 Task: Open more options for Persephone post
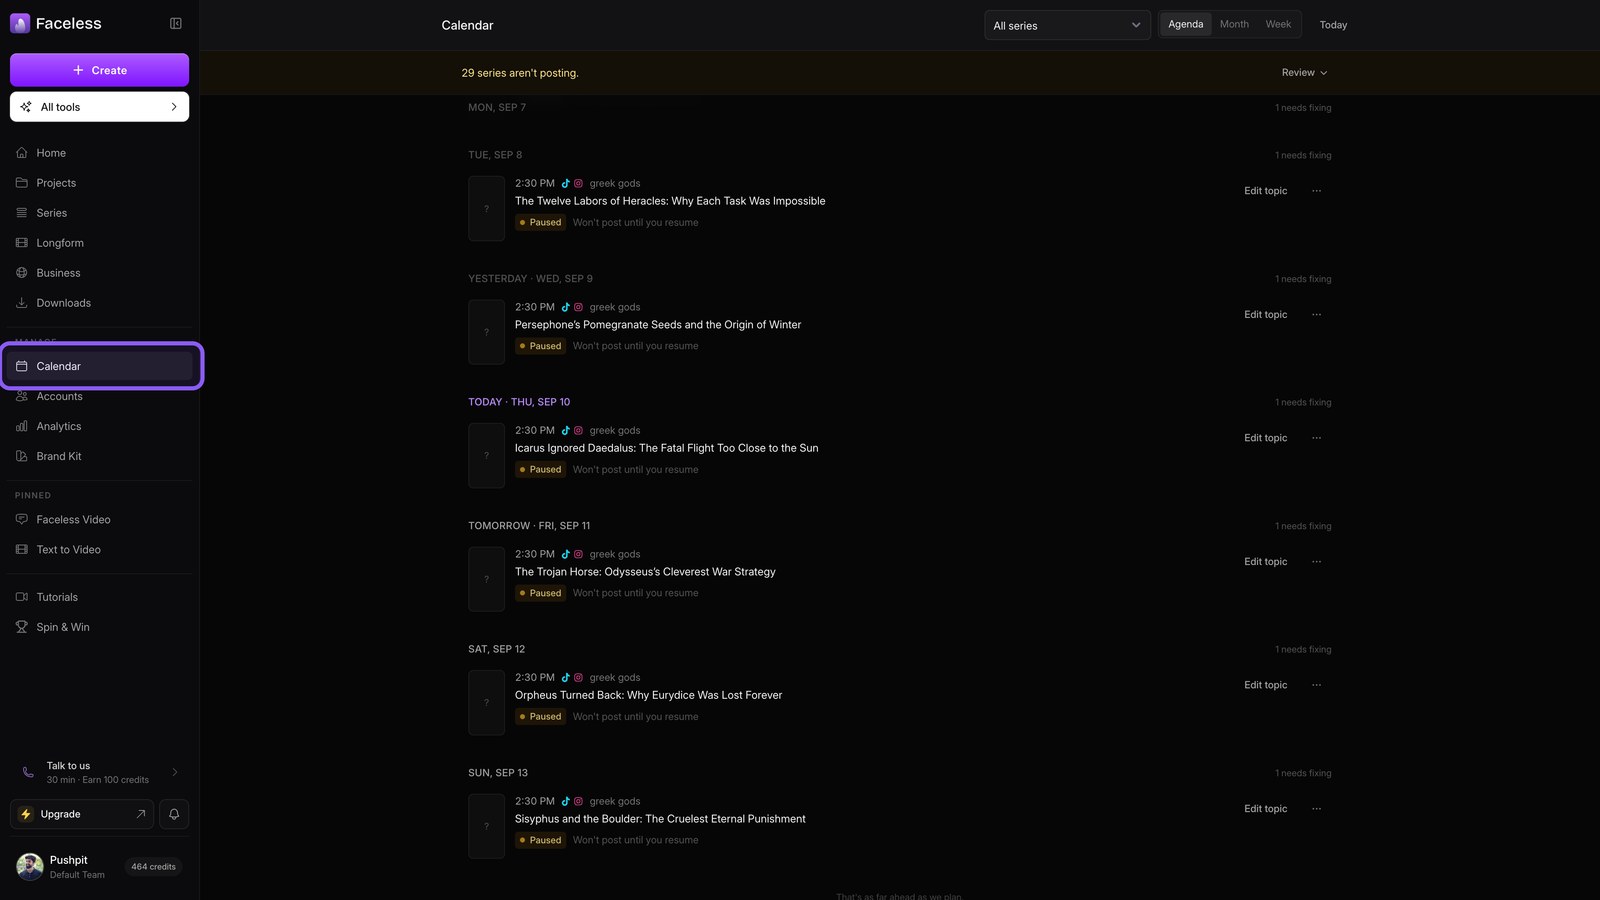(1317, 315)
